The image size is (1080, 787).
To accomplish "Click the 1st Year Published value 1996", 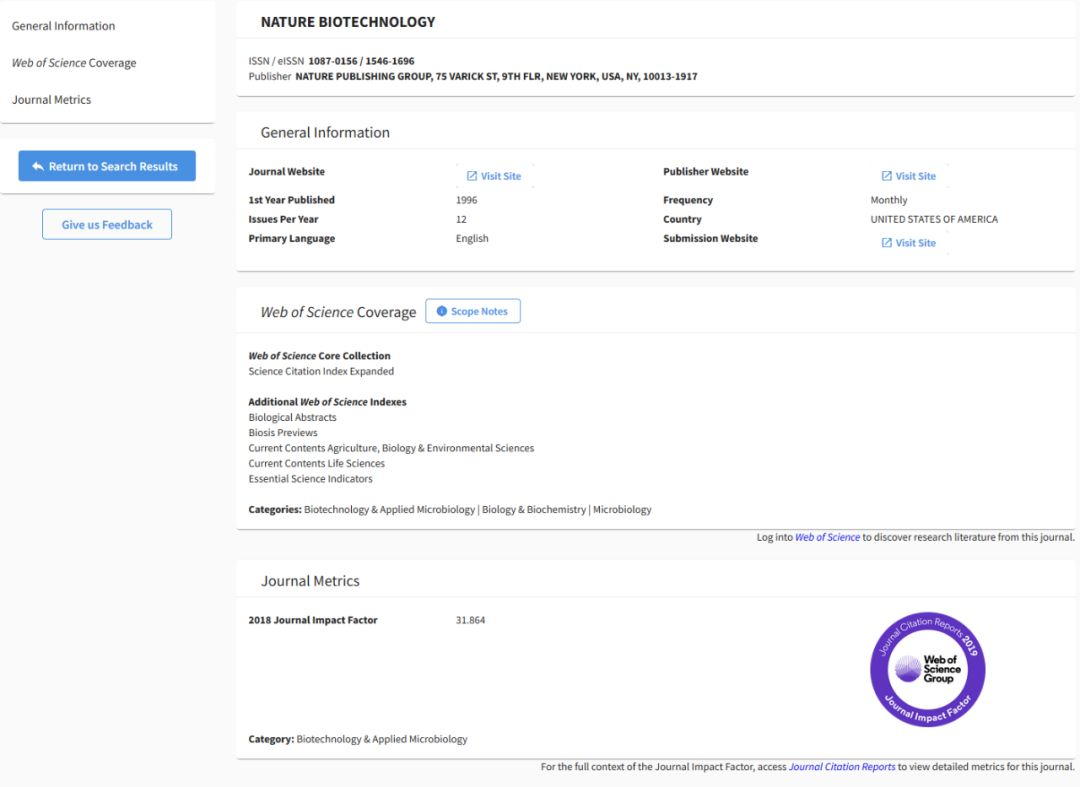I will pos(466,200).
